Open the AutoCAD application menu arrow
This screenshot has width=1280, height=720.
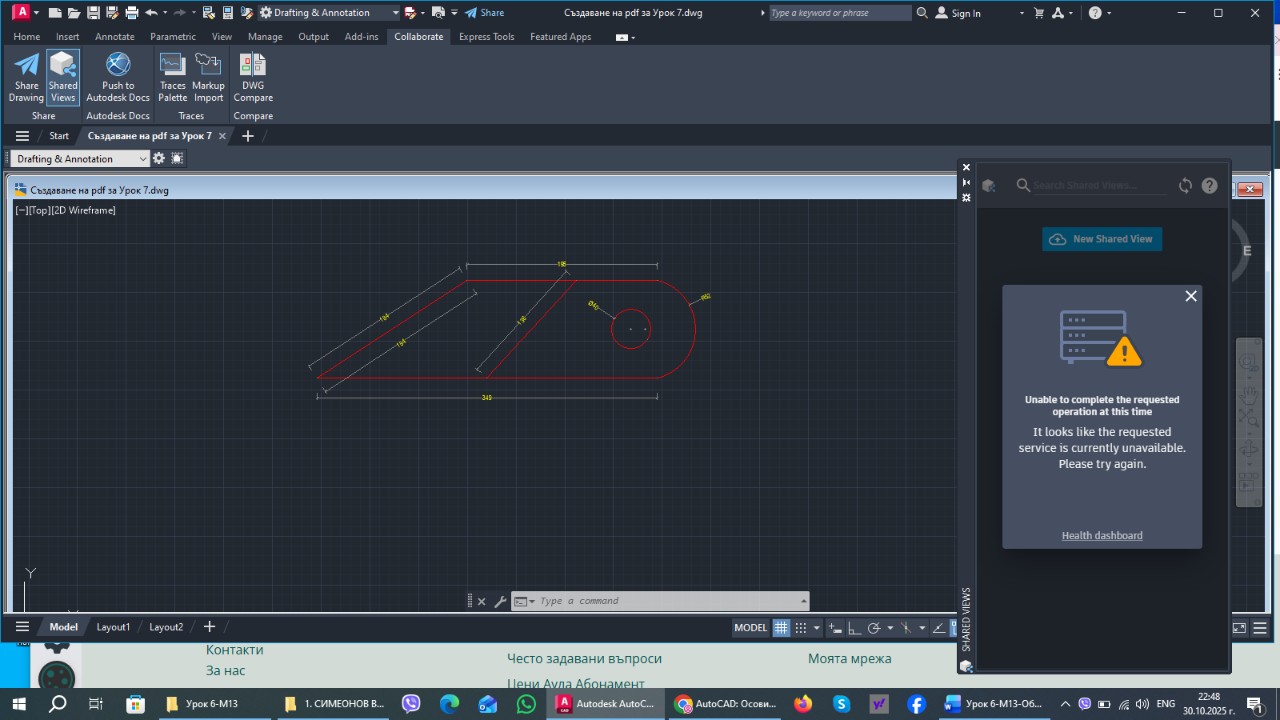[x=37, y=13]
